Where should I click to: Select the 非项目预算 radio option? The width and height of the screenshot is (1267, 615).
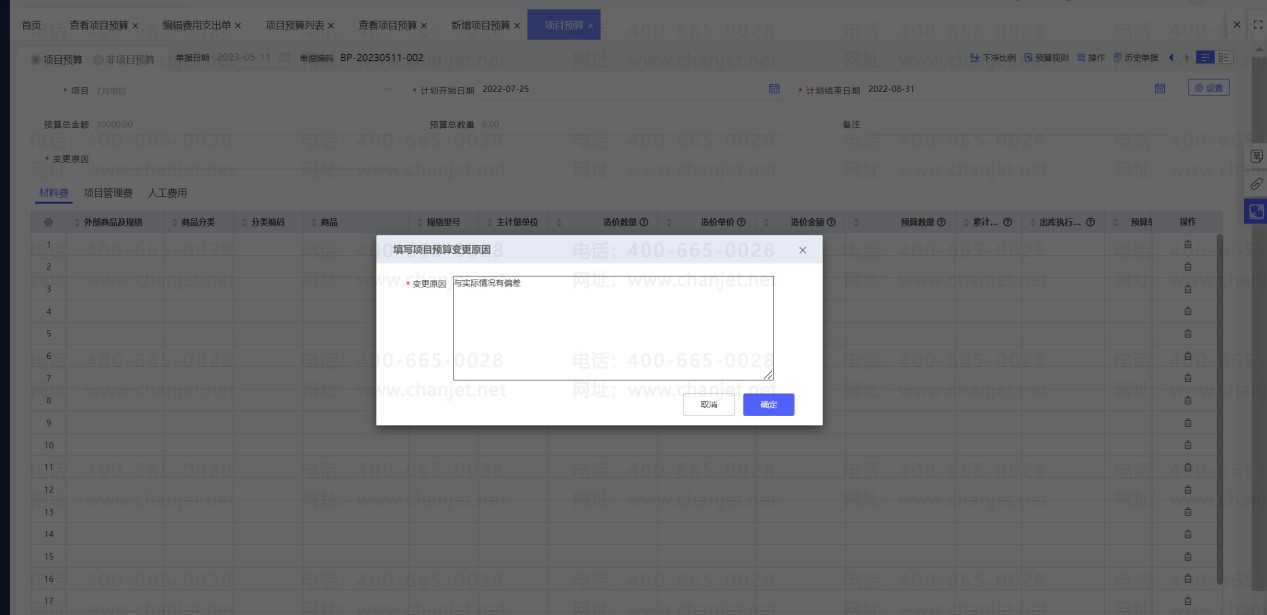tap(125, 59)
